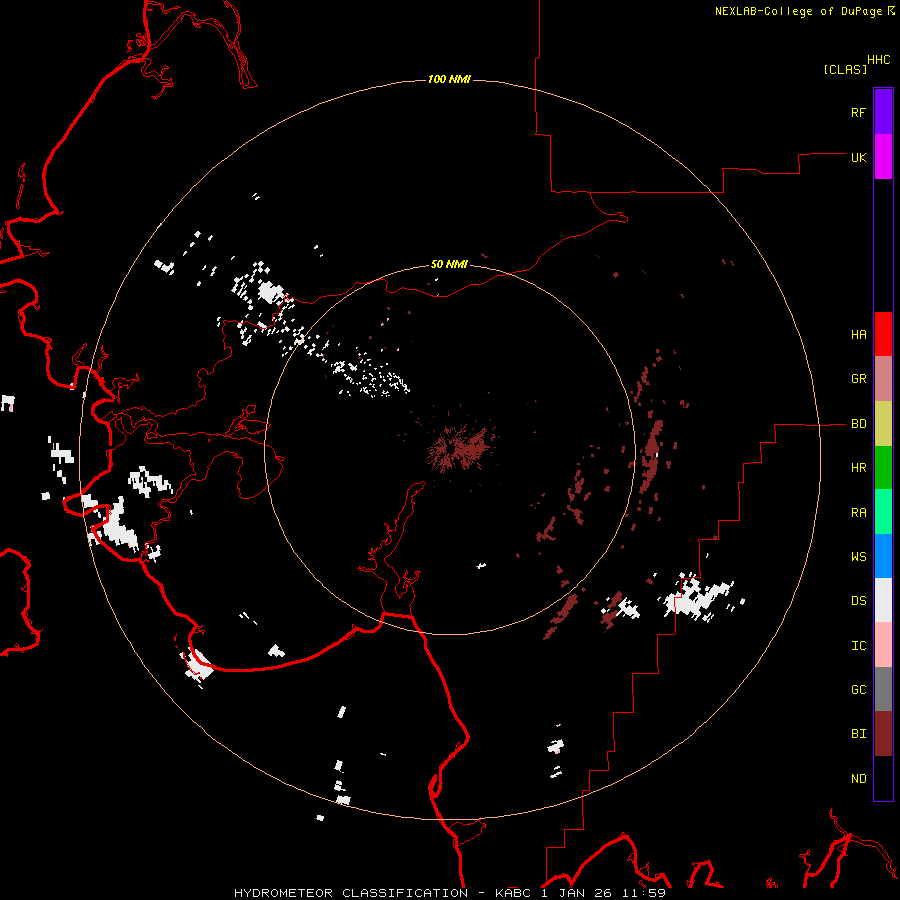Click the [CLAS] units label

click(845, 69)
